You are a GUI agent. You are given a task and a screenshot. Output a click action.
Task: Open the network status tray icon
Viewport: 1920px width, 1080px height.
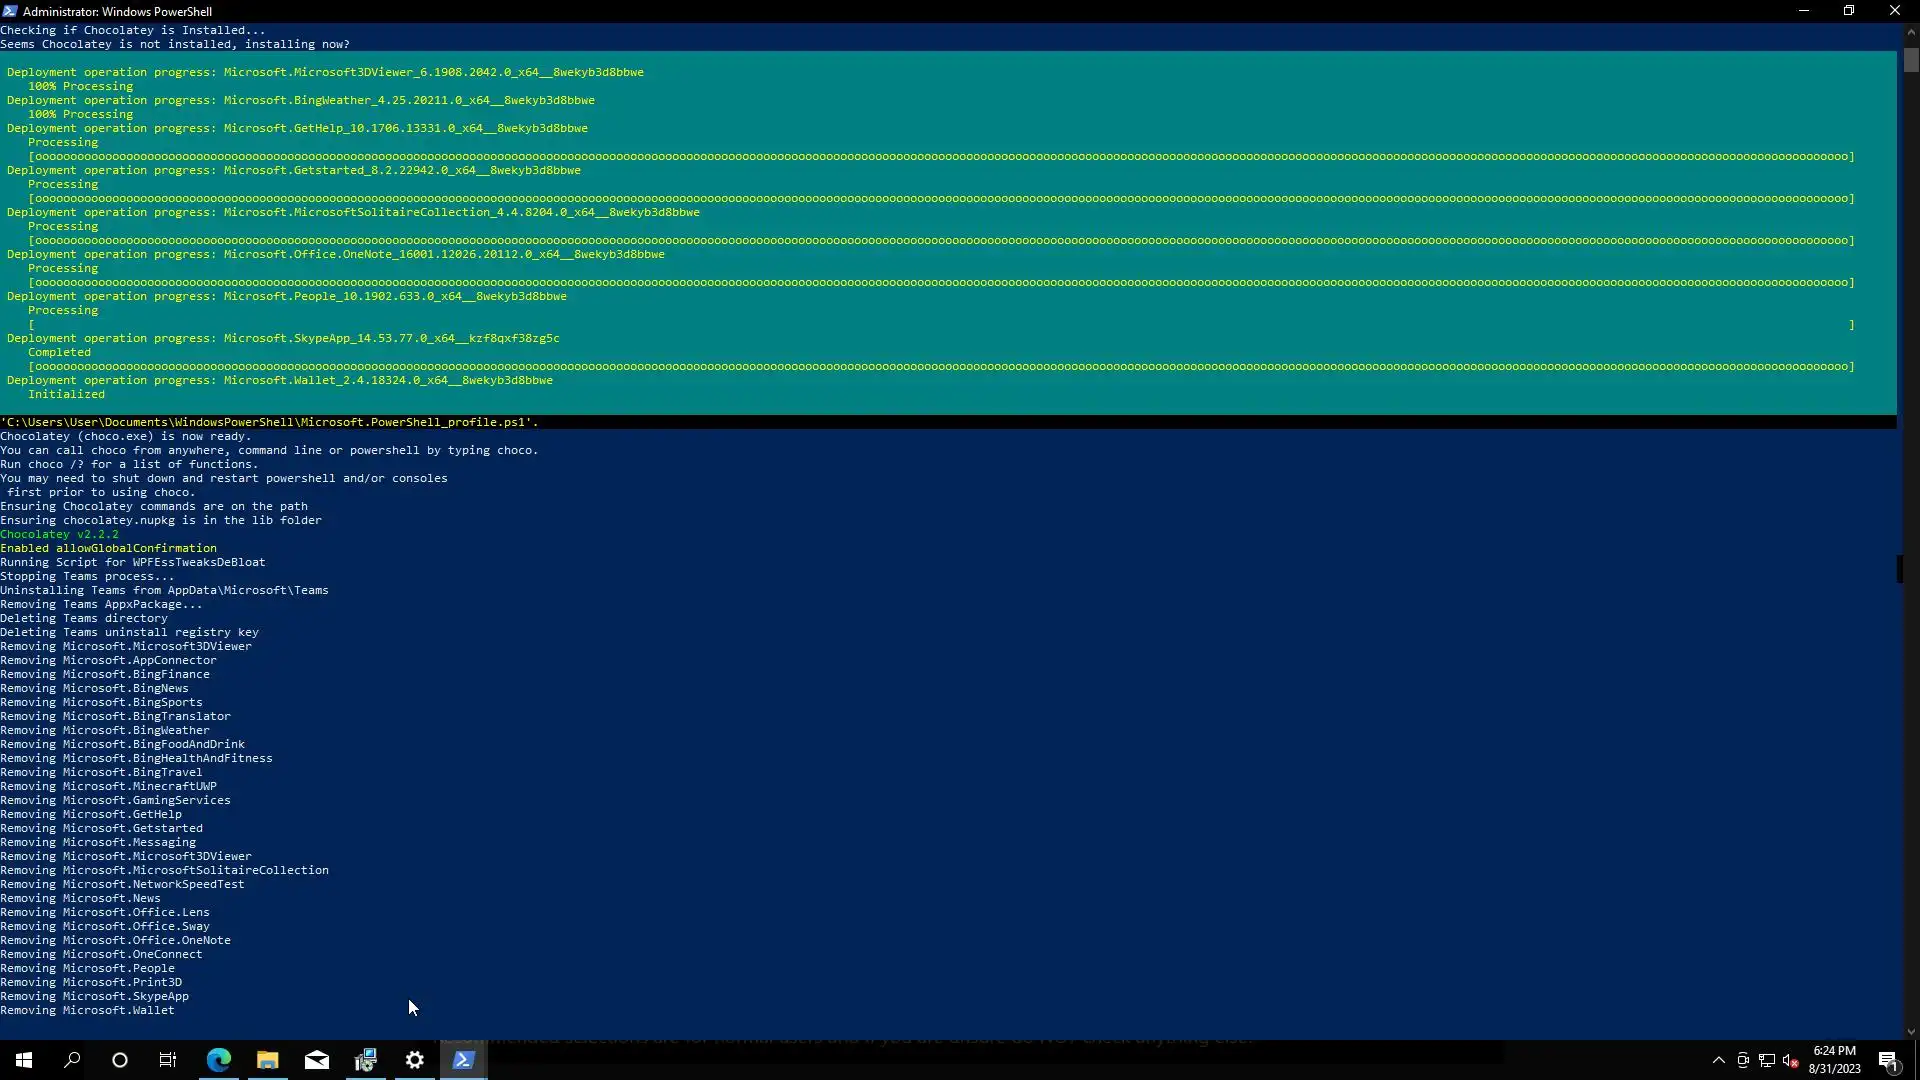pos(1766,1060)
